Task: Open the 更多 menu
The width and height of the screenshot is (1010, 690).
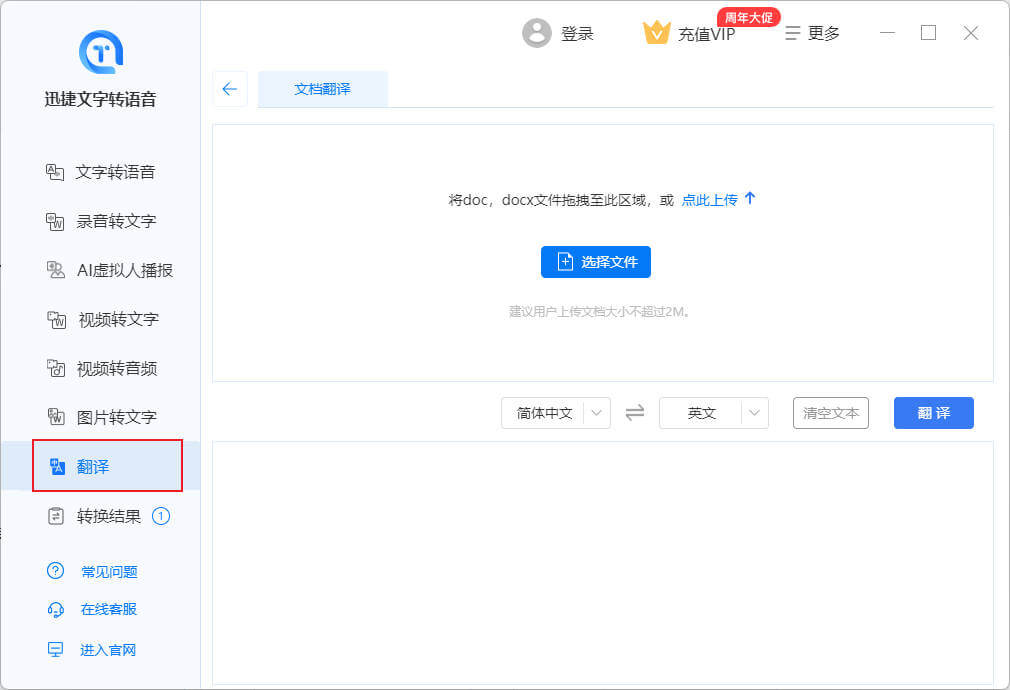Action: tap(813, 33)
